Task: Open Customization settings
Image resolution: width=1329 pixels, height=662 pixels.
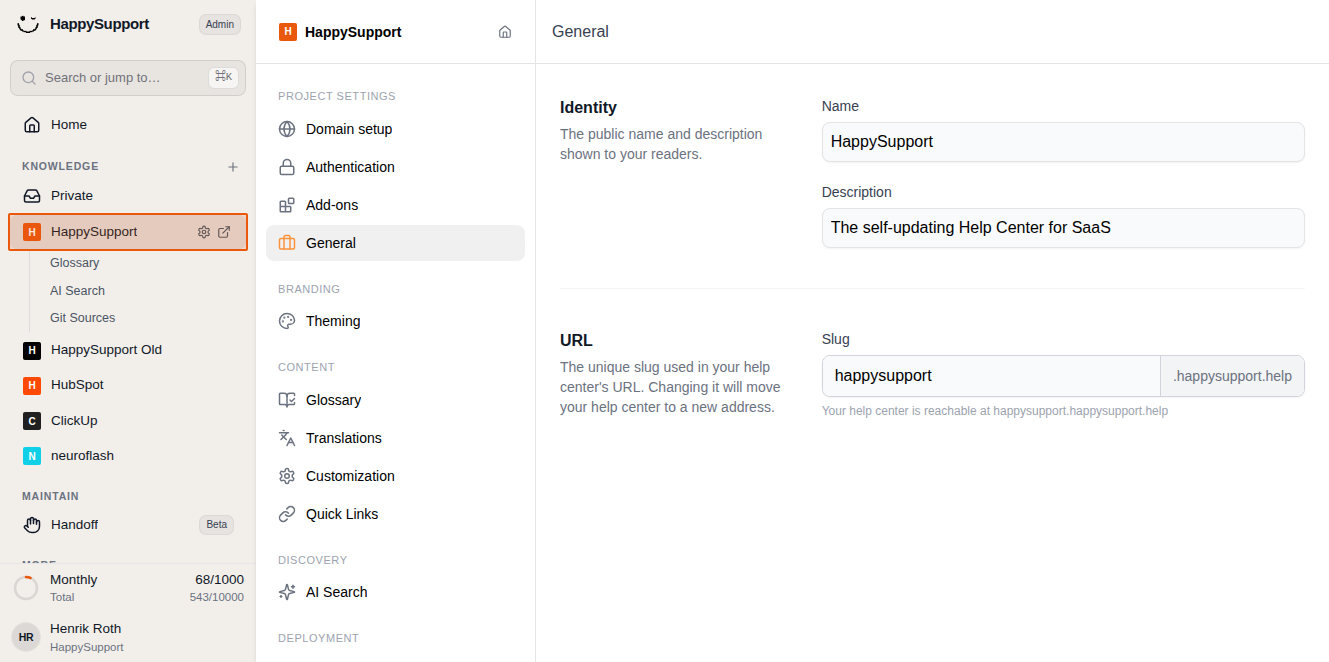Action: 395,476
